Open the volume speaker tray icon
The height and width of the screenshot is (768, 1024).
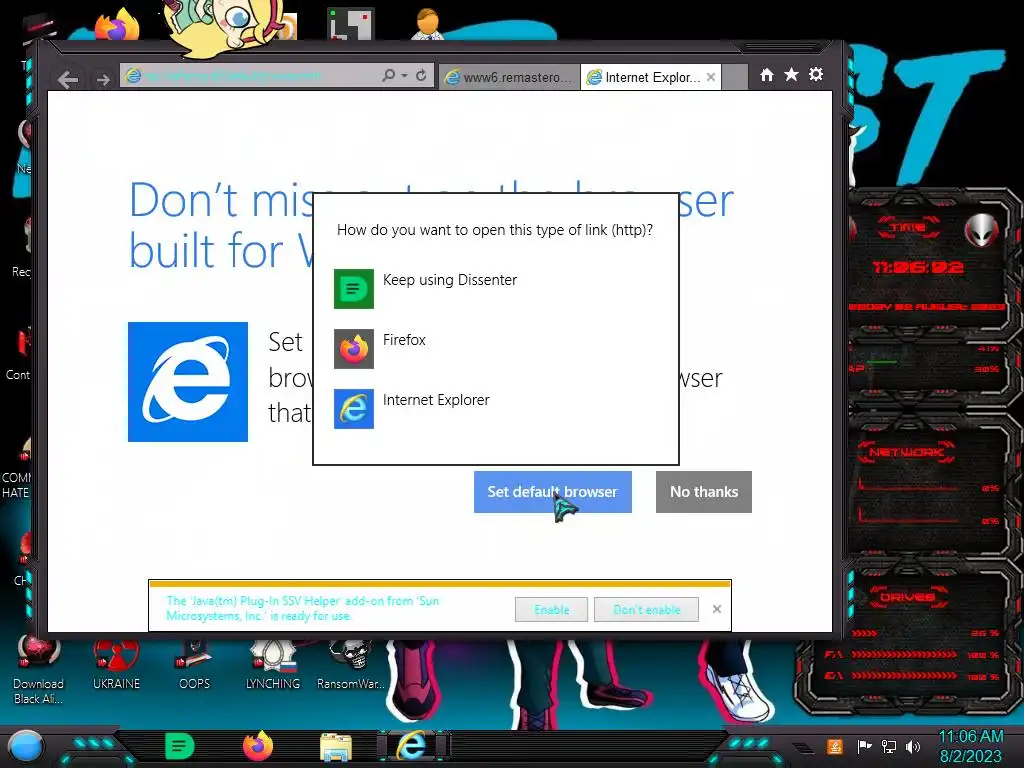913,746
